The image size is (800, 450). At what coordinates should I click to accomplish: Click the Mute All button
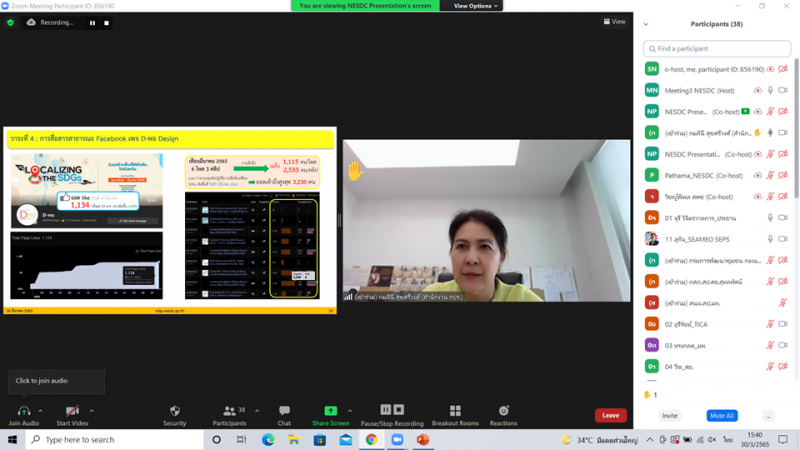[x=722, y=416]
